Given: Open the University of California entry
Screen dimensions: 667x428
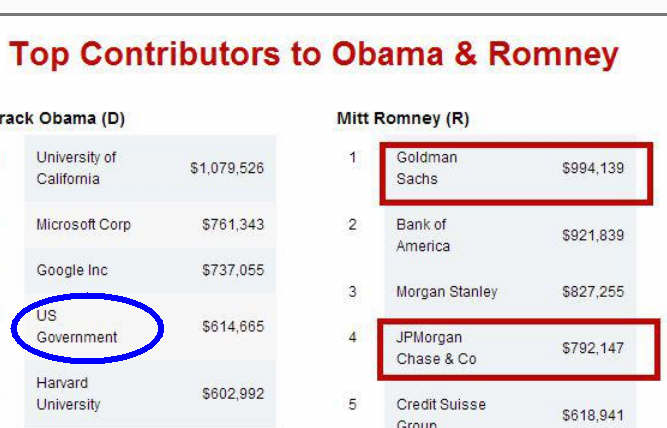Looking at the screenshot, I should tap(76, 168).
